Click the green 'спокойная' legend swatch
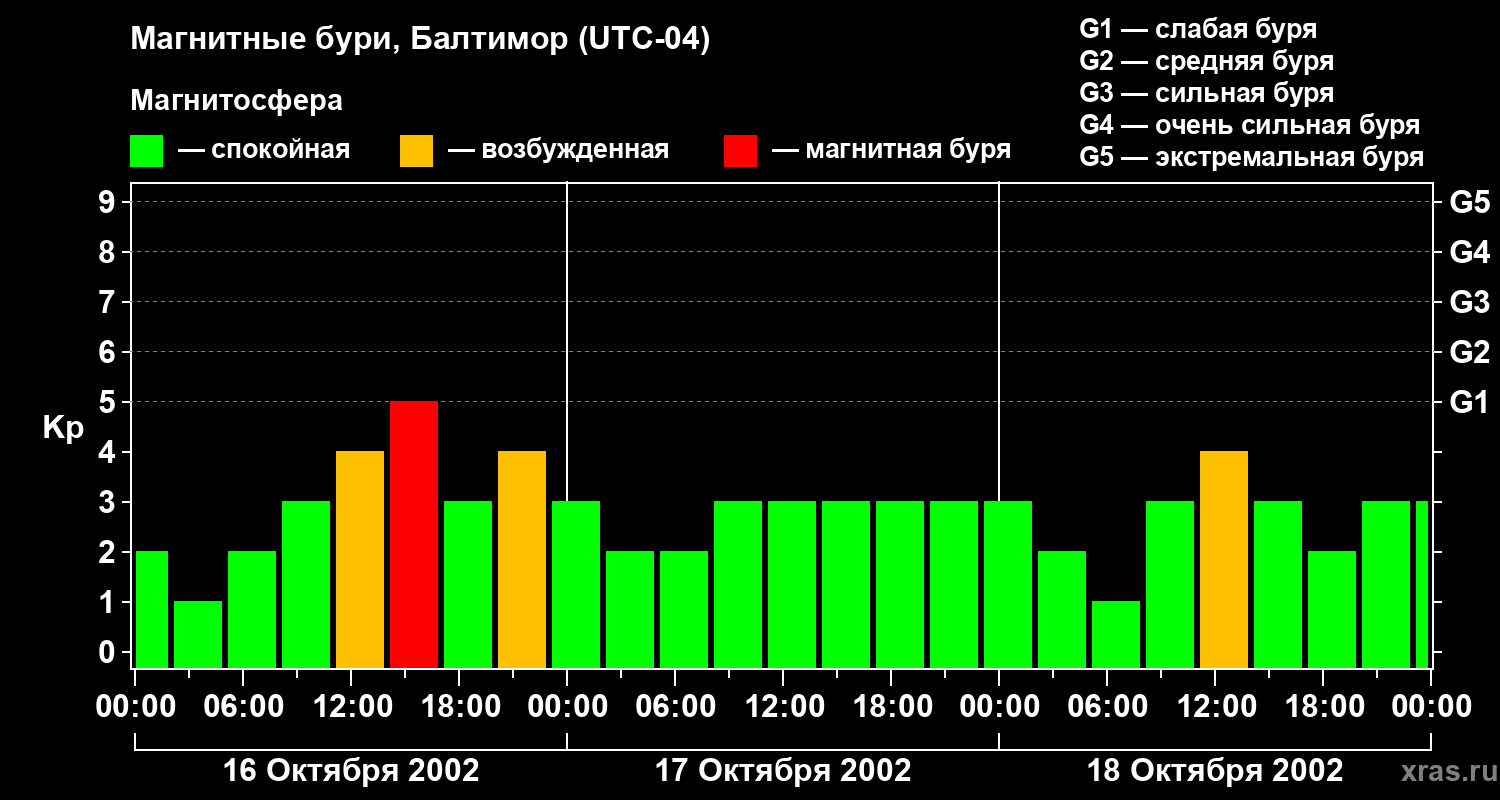Image resolution: width=1500 pixels, height=800 pixels. 147,151
